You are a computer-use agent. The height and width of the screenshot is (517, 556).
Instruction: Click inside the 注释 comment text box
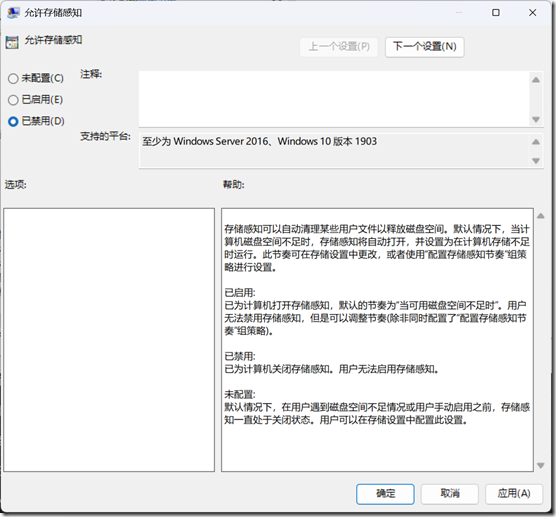click(x=333, y=99)
